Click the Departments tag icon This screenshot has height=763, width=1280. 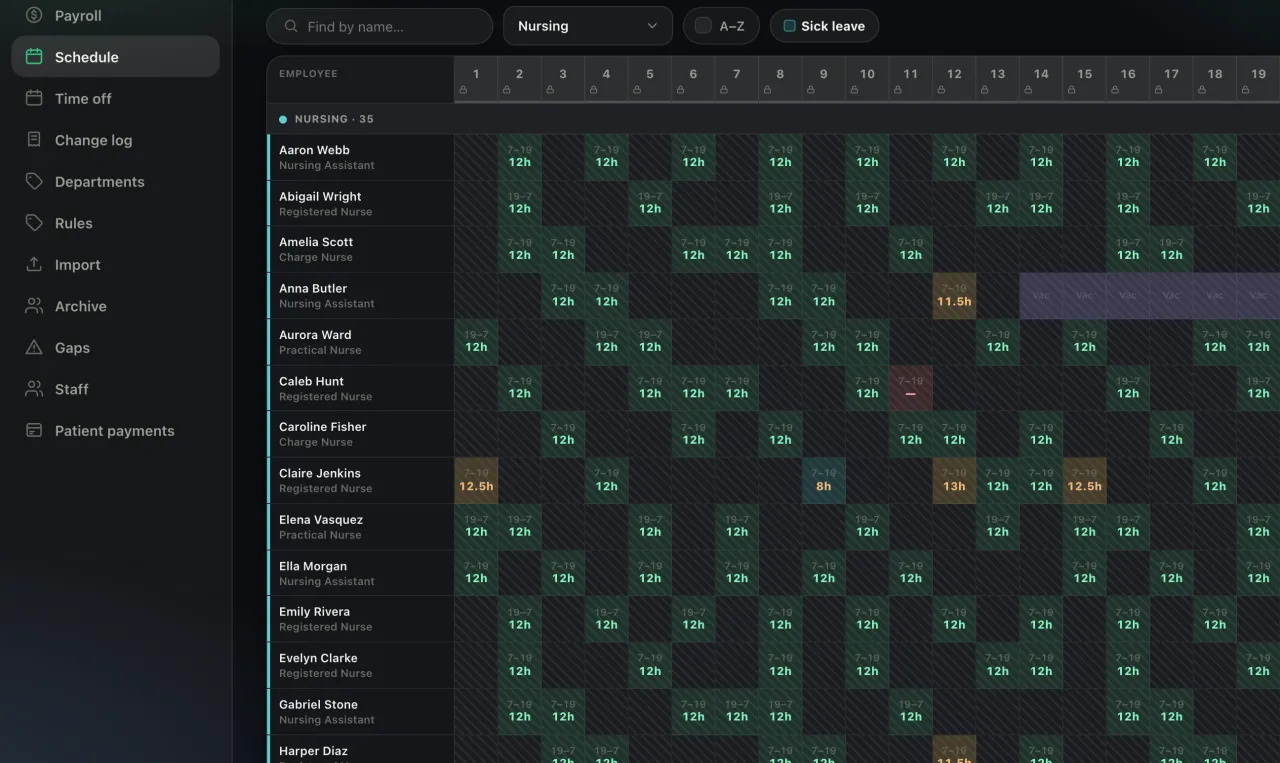(34, 181)
